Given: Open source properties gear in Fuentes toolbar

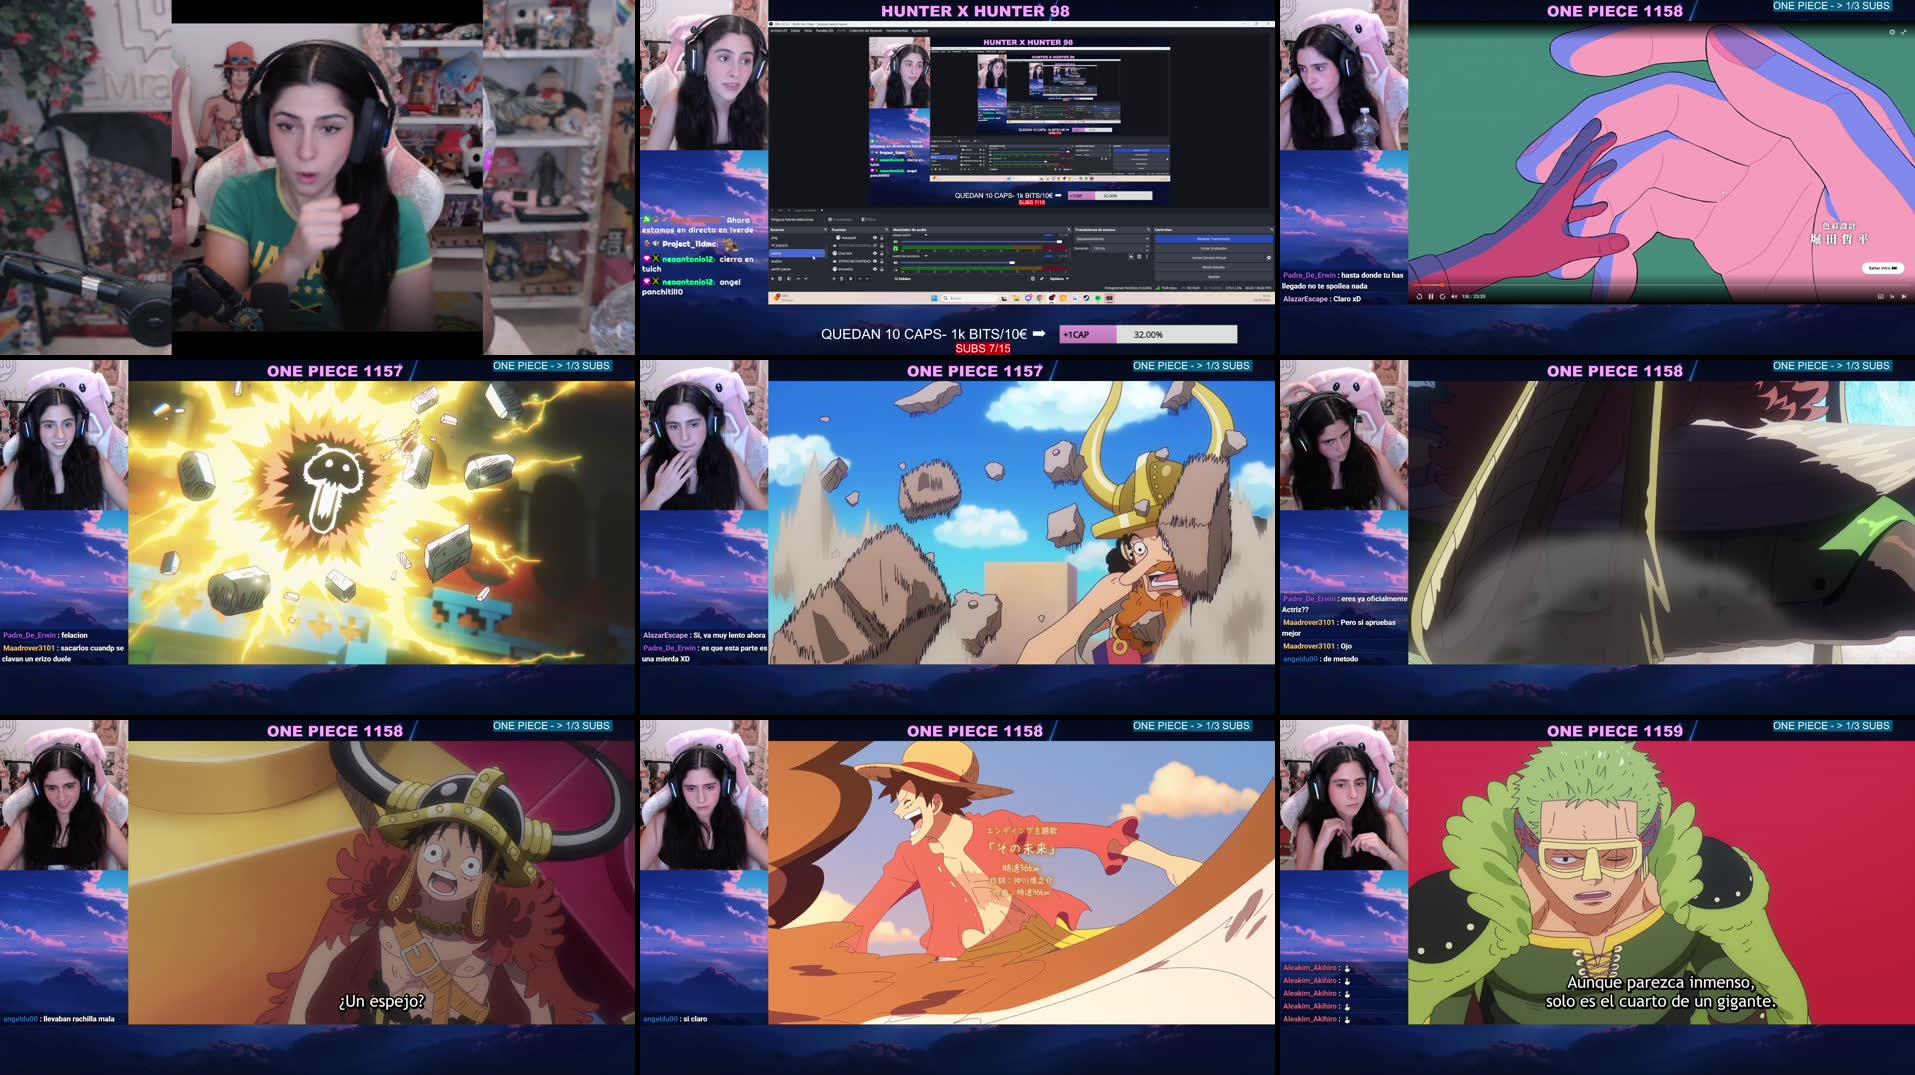Looking at the screenshot, I should pos(851,279).
